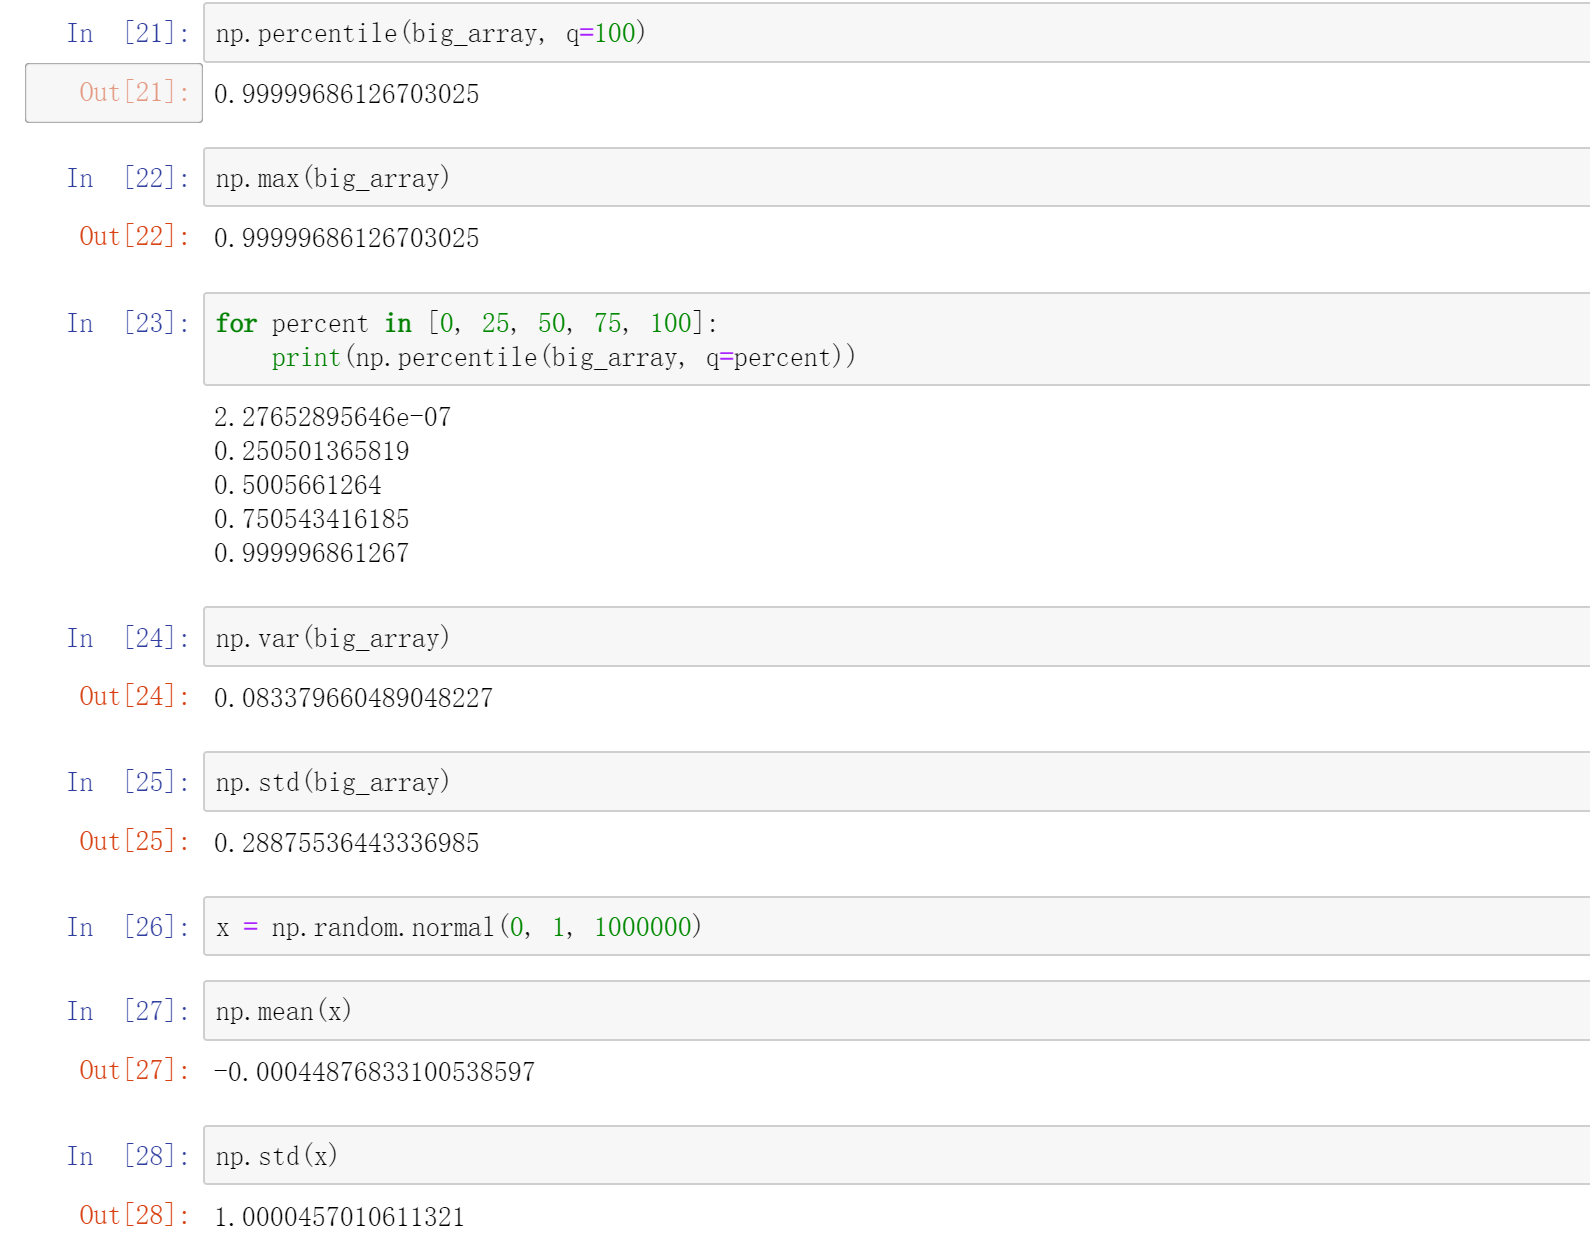Click the variance result 0.0833796
The height and width of the screenshot is (1251, 1590).
[x=353, y=698]
